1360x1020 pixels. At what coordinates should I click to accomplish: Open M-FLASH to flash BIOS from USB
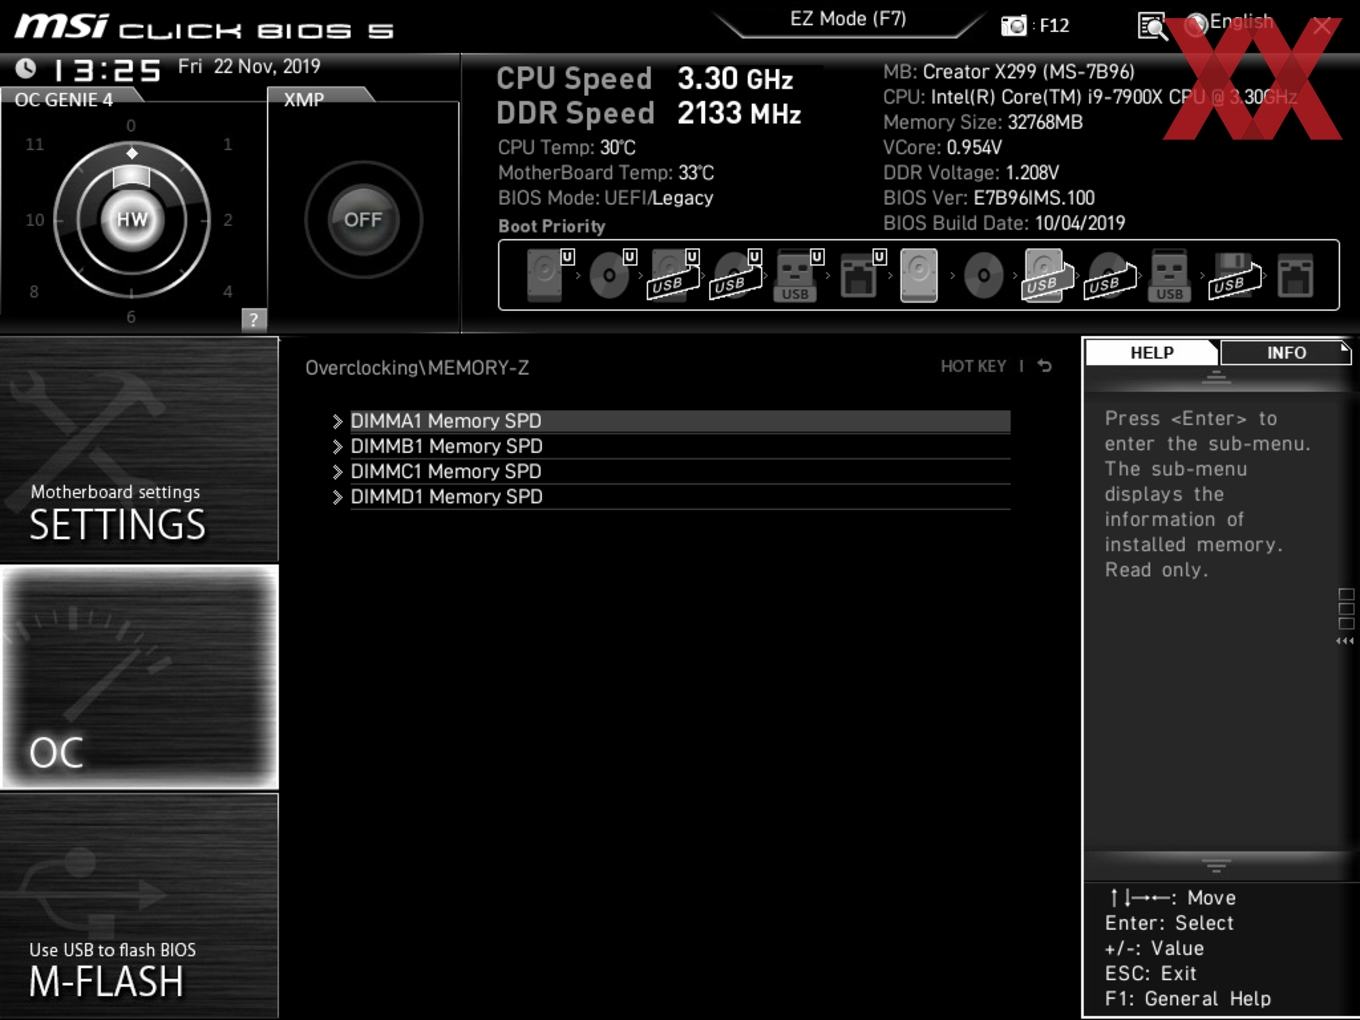[x=139, y=906]
